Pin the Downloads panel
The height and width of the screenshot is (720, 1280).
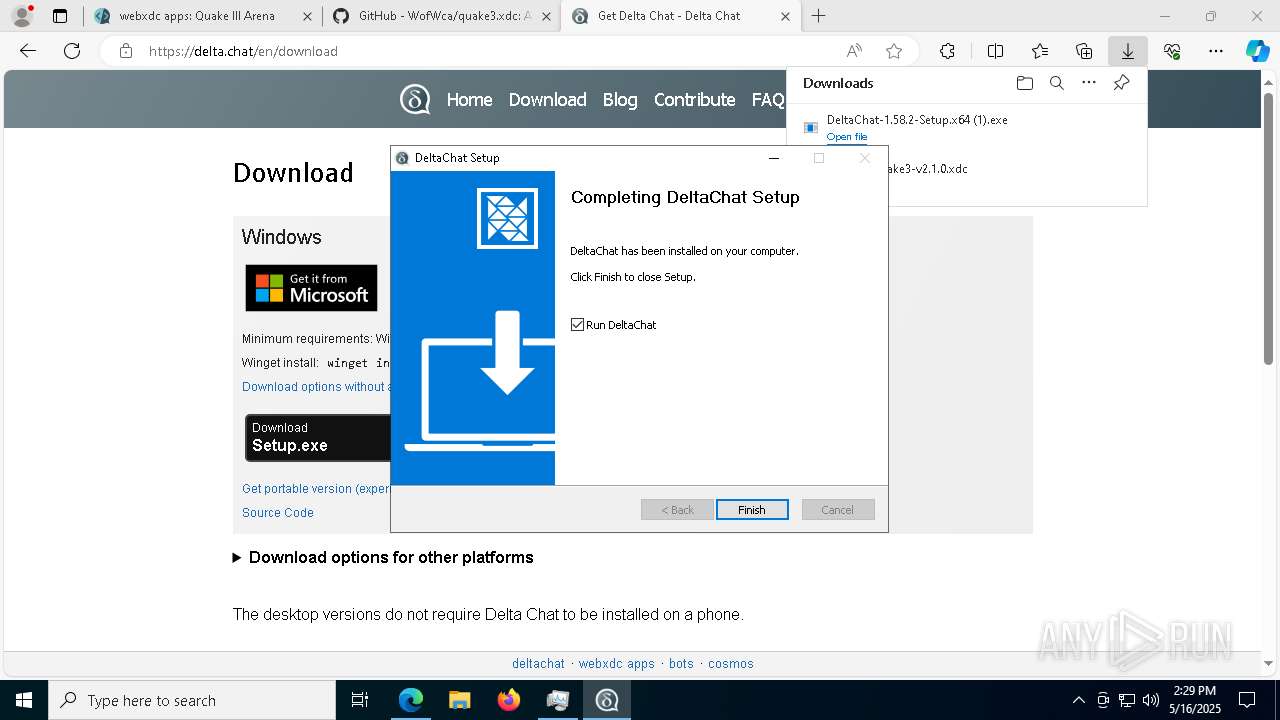click(1121, 83)
